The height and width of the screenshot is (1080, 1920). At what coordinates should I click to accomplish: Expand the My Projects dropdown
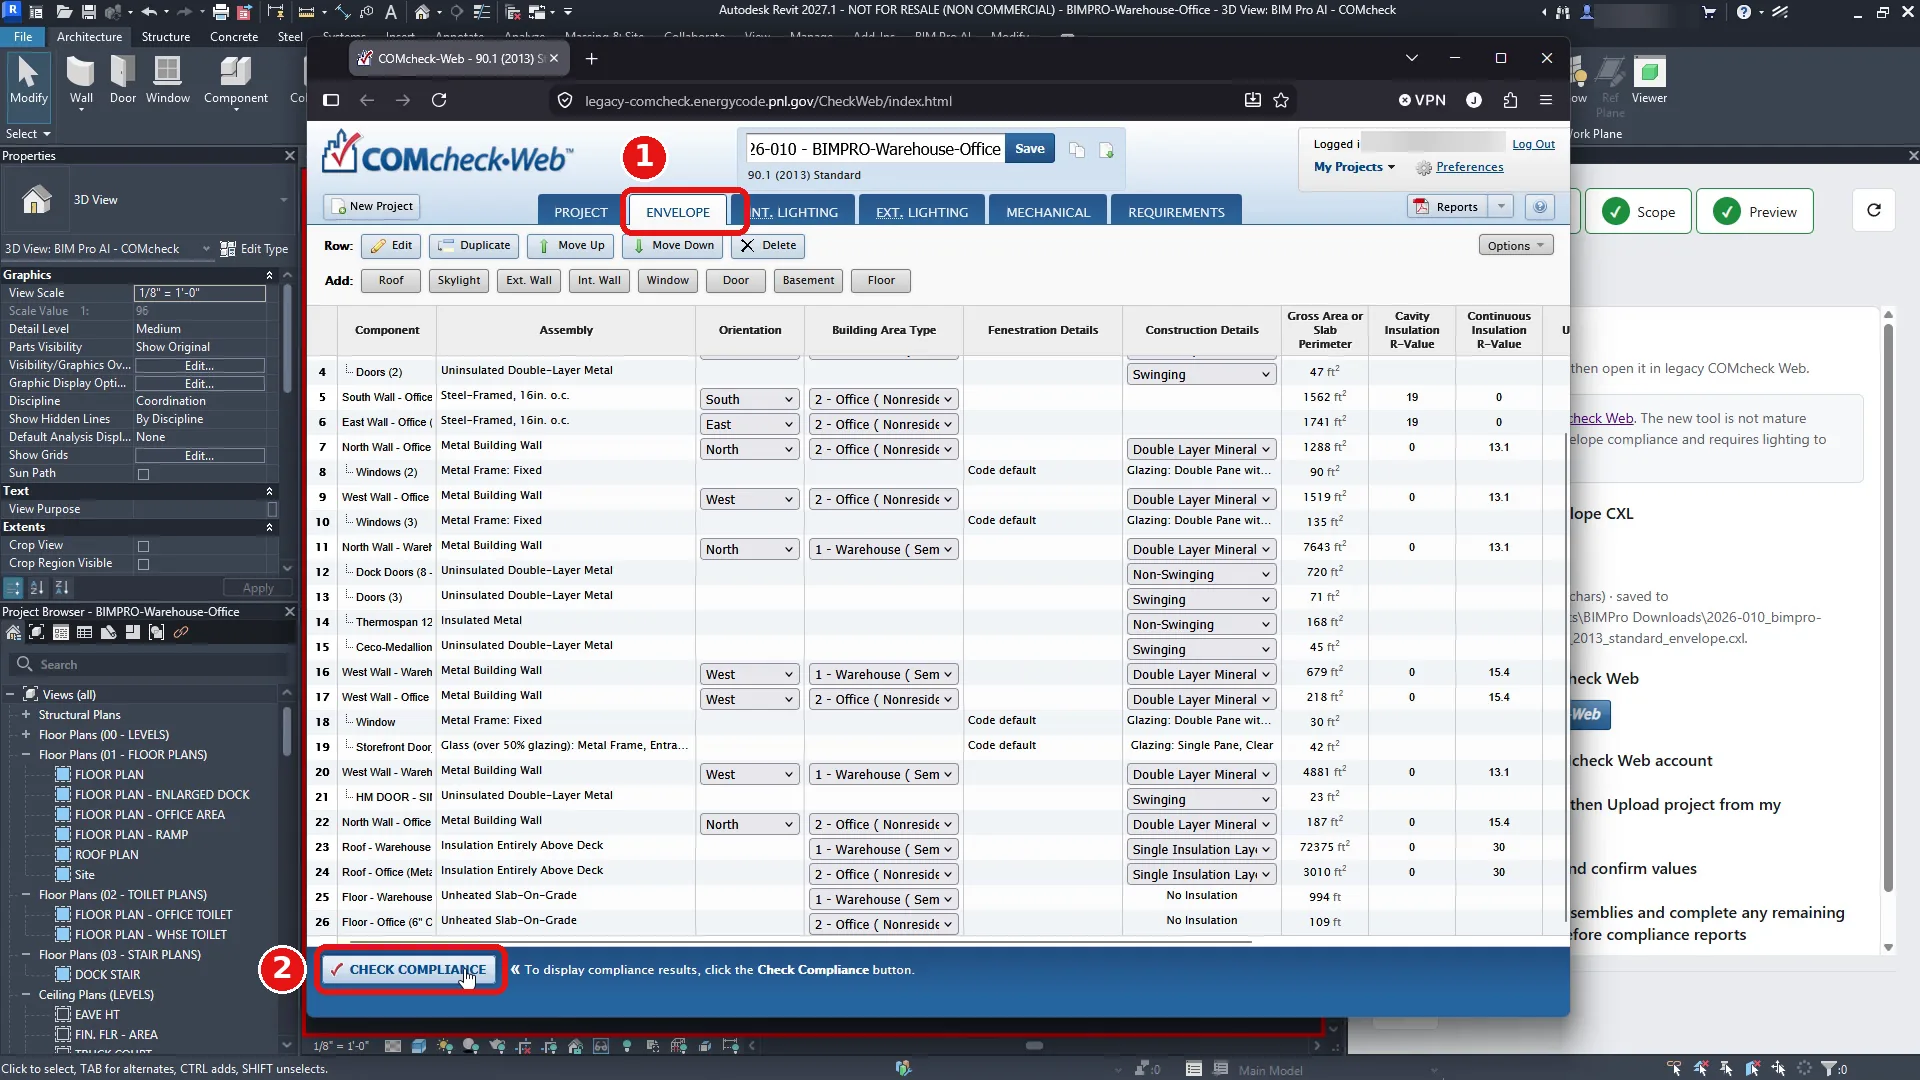(x=1354, y=167)
